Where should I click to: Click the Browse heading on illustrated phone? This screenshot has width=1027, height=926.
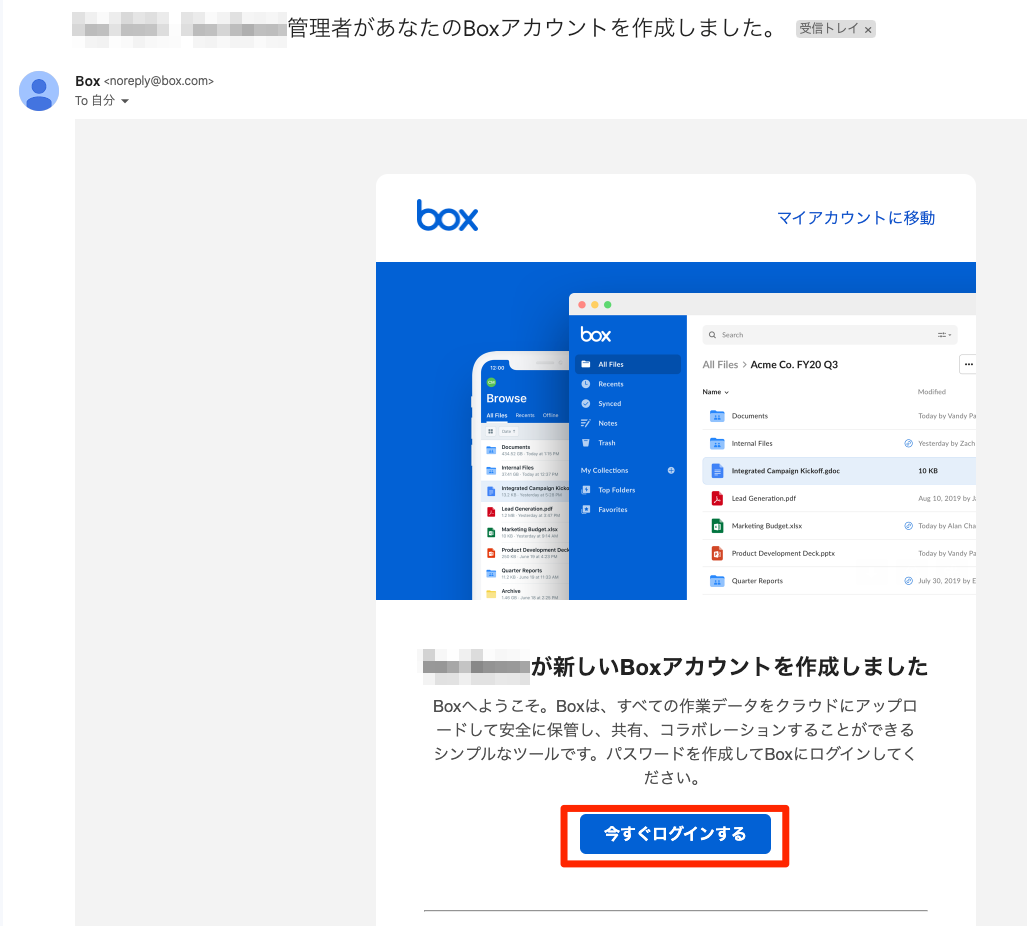pos(506,398)
